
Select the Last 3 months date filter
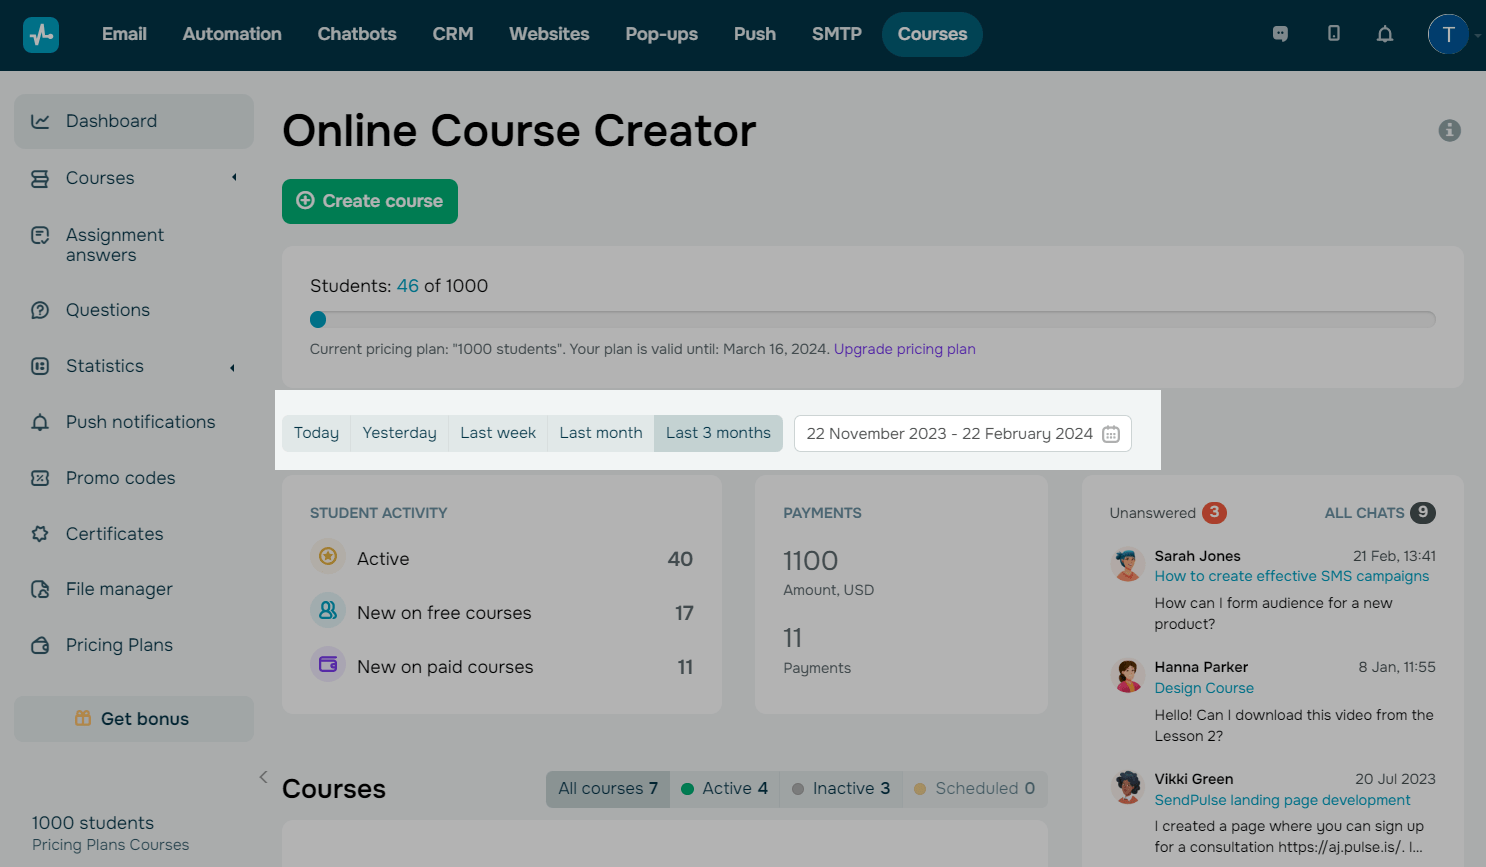pyautogui.click(x=718, y=433)
